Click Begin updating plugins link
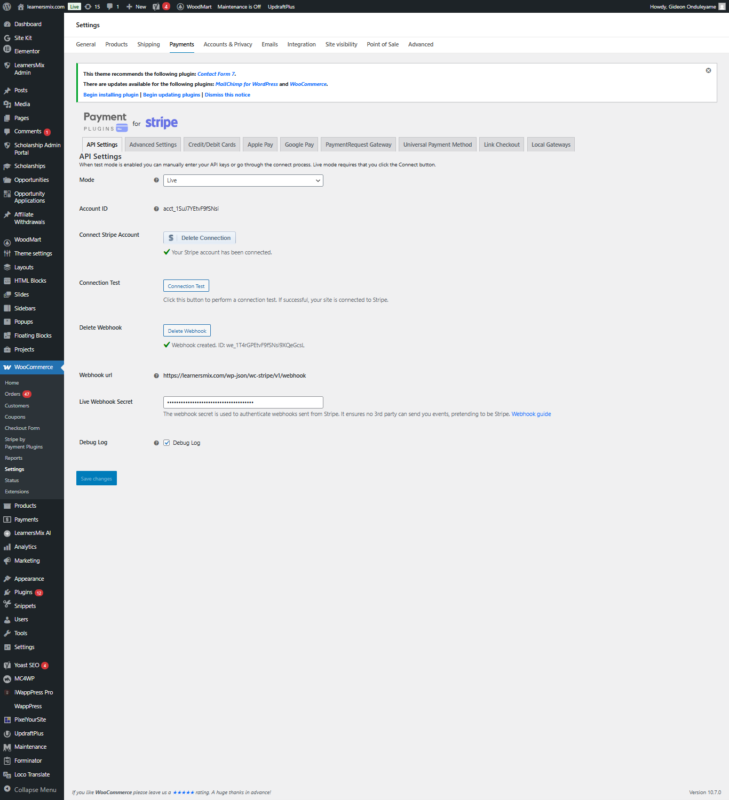This screenshot has width=729, height=800. coord(171,95)
